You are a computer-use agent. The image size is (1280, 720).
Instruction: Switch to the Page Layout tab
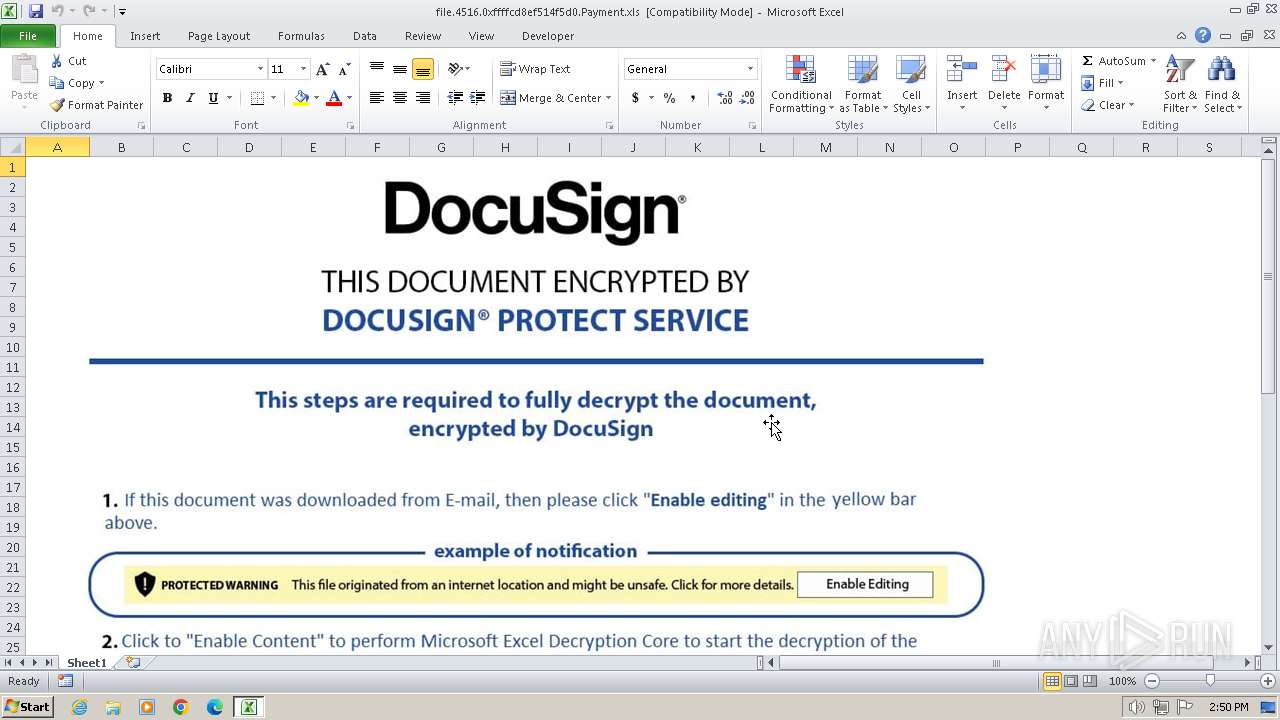point(219,36)
